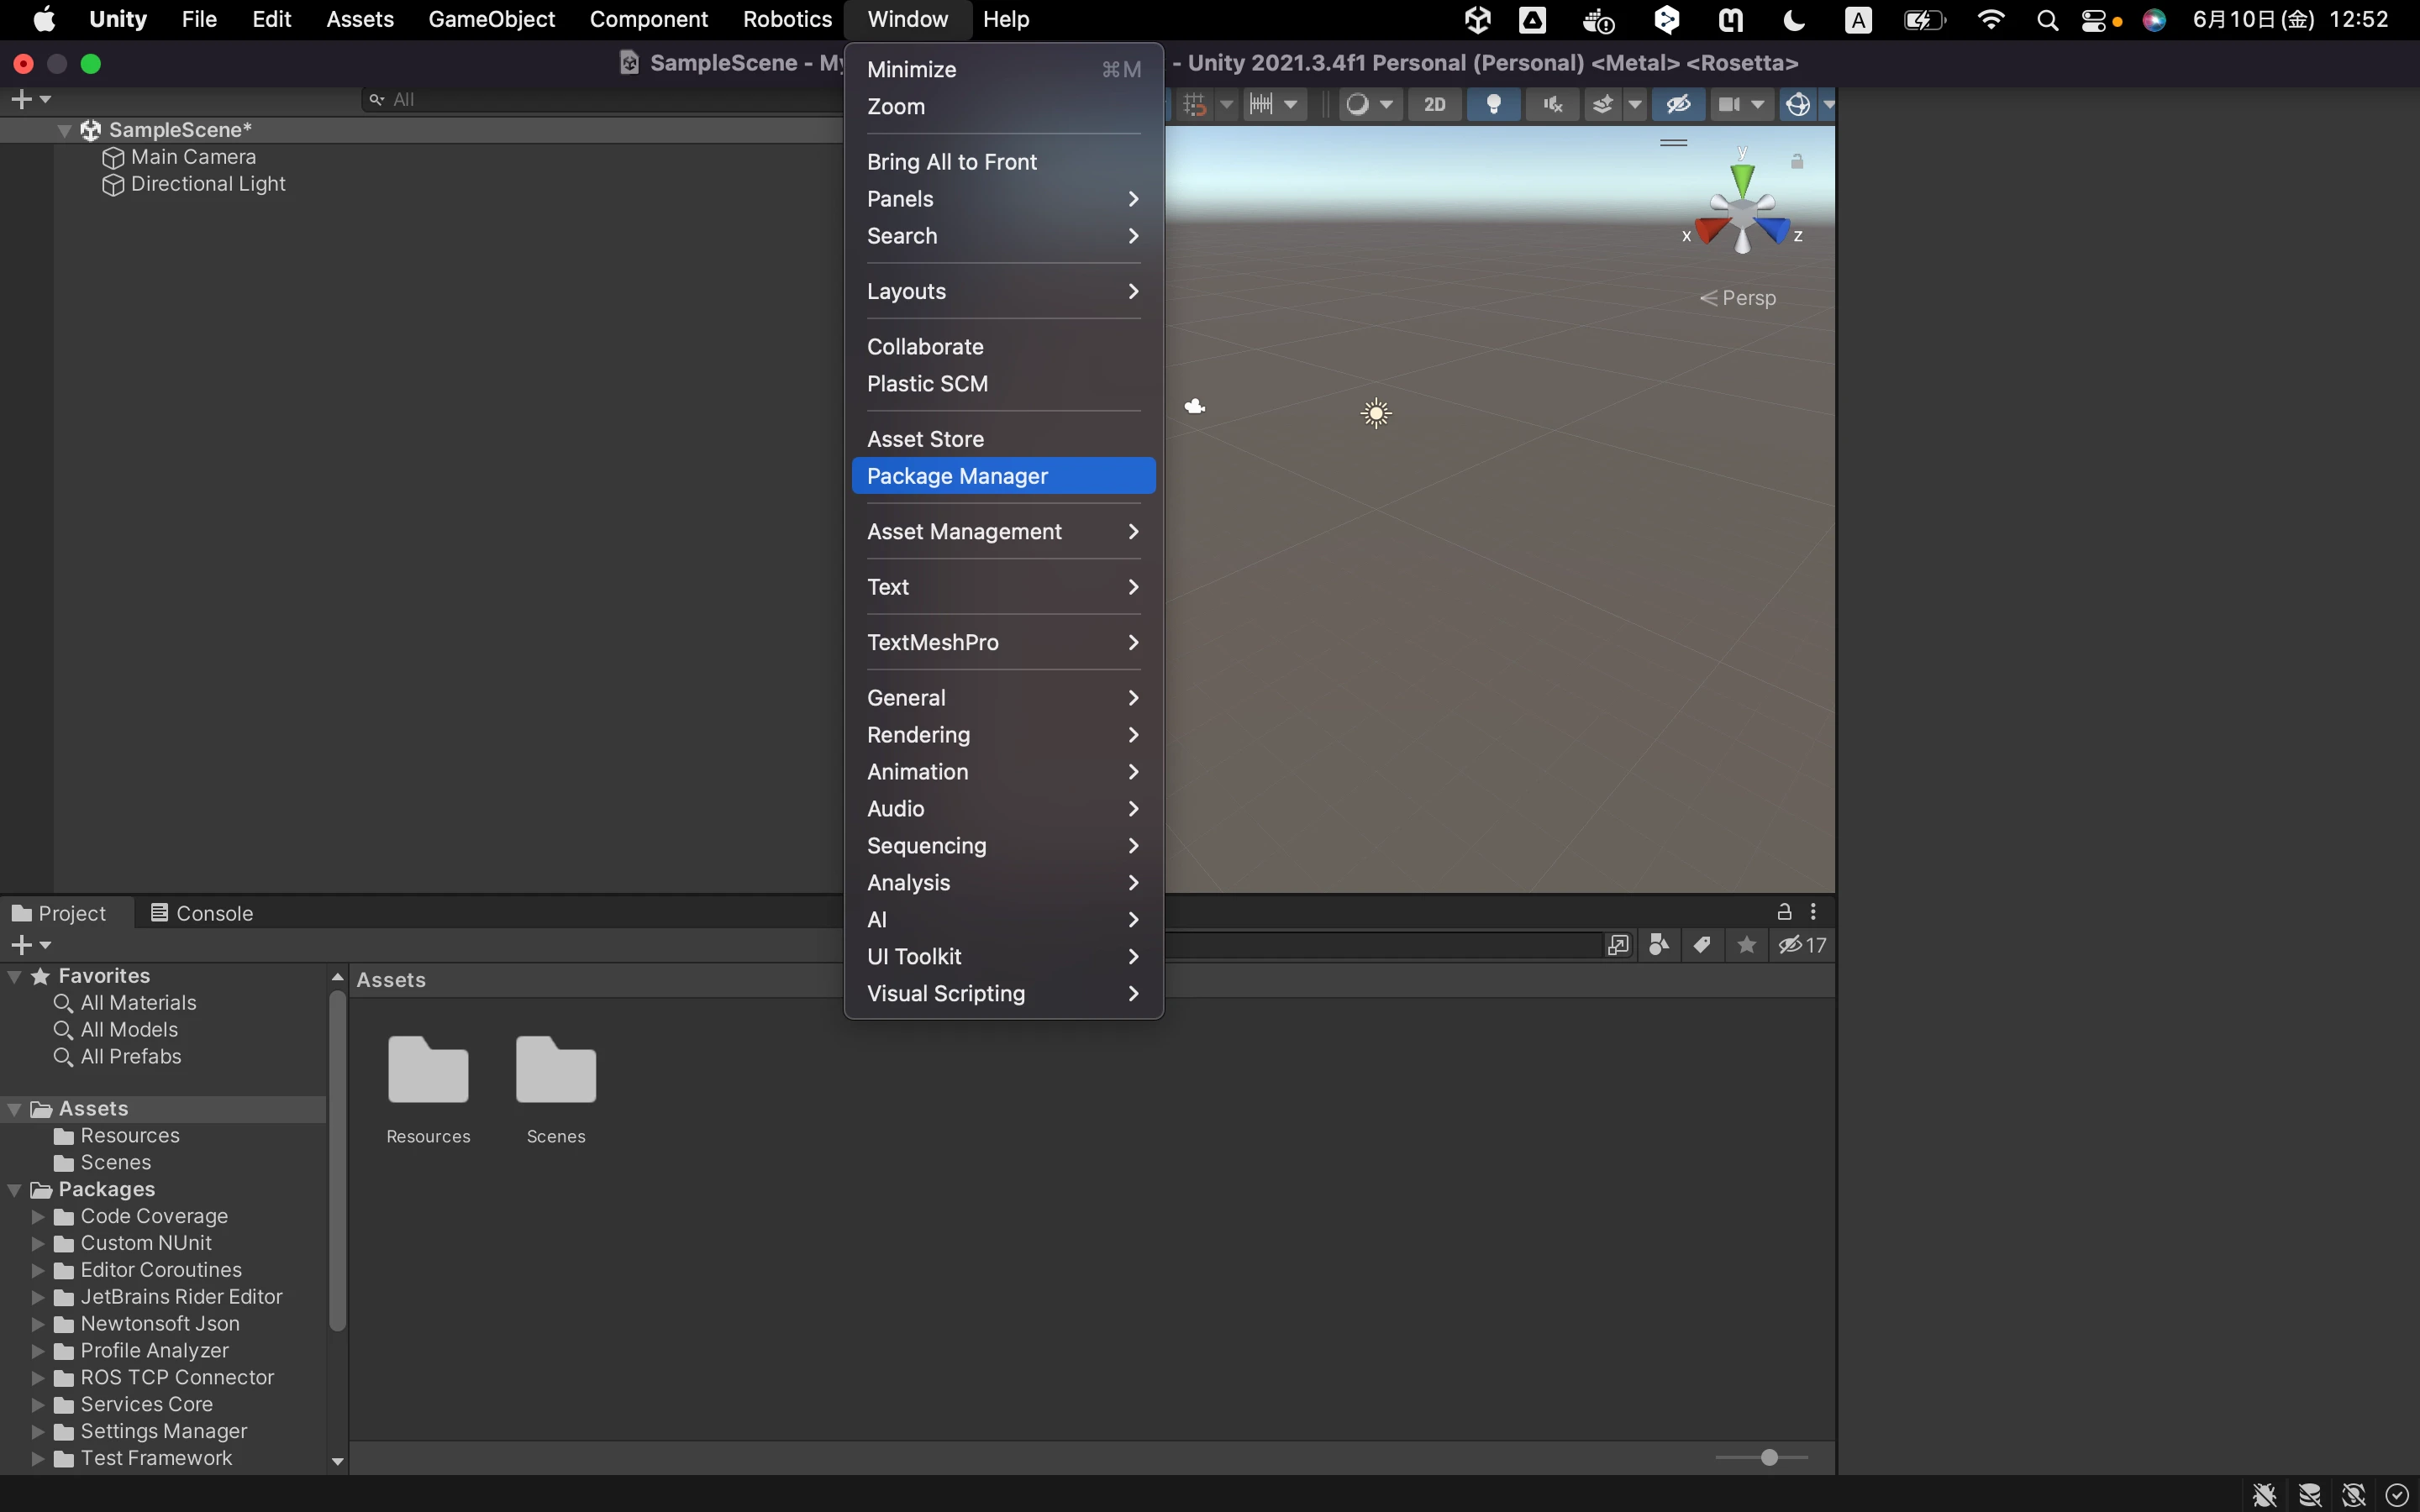The image size is (2420, 1512).
Task: Open grid snapping settings icon
Action: point(1194,104)
